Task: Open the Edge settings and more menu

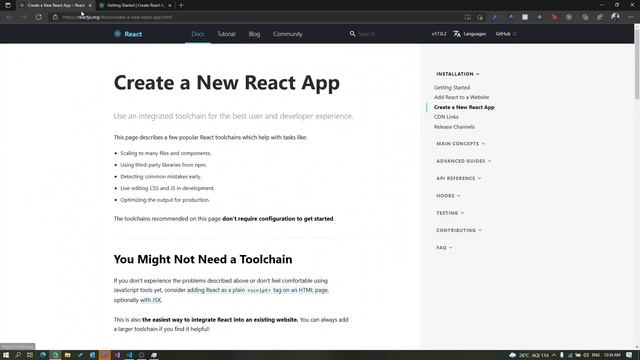Action: (x=631, y=17)
